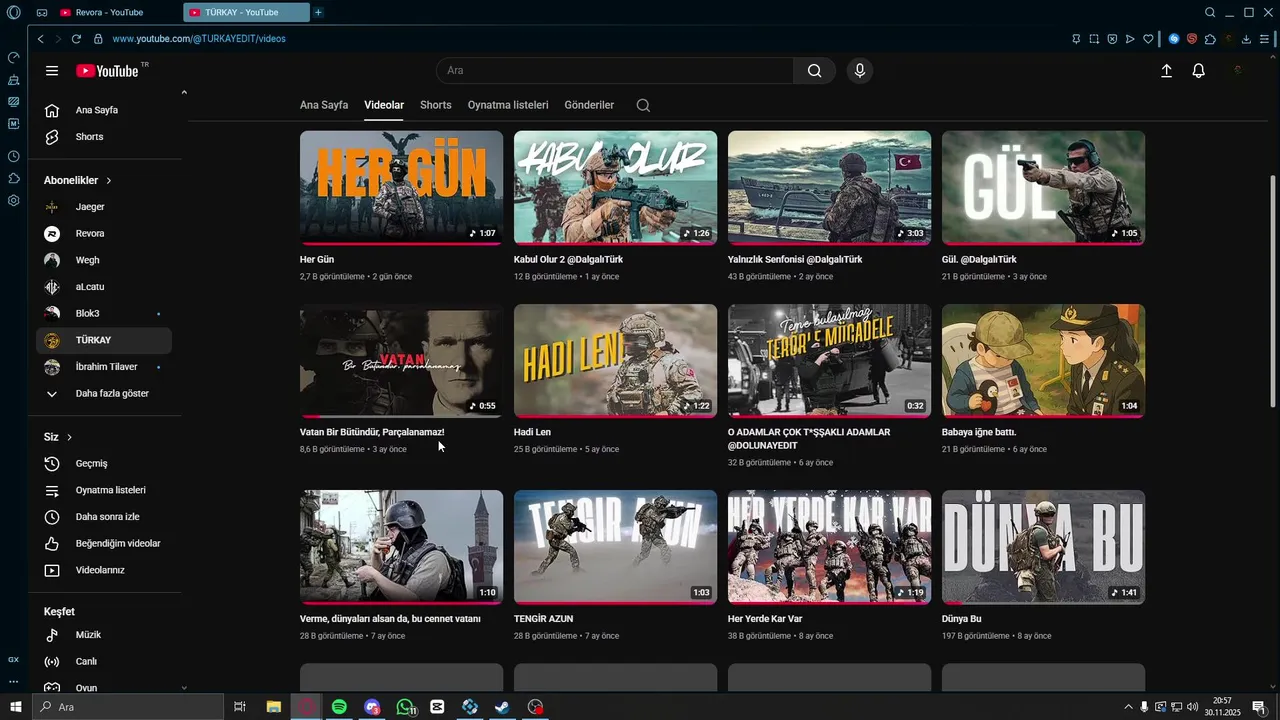Search within the channel using magnifier icon
The width and height of the screenshot is (1280, 720).
point(643,105)
